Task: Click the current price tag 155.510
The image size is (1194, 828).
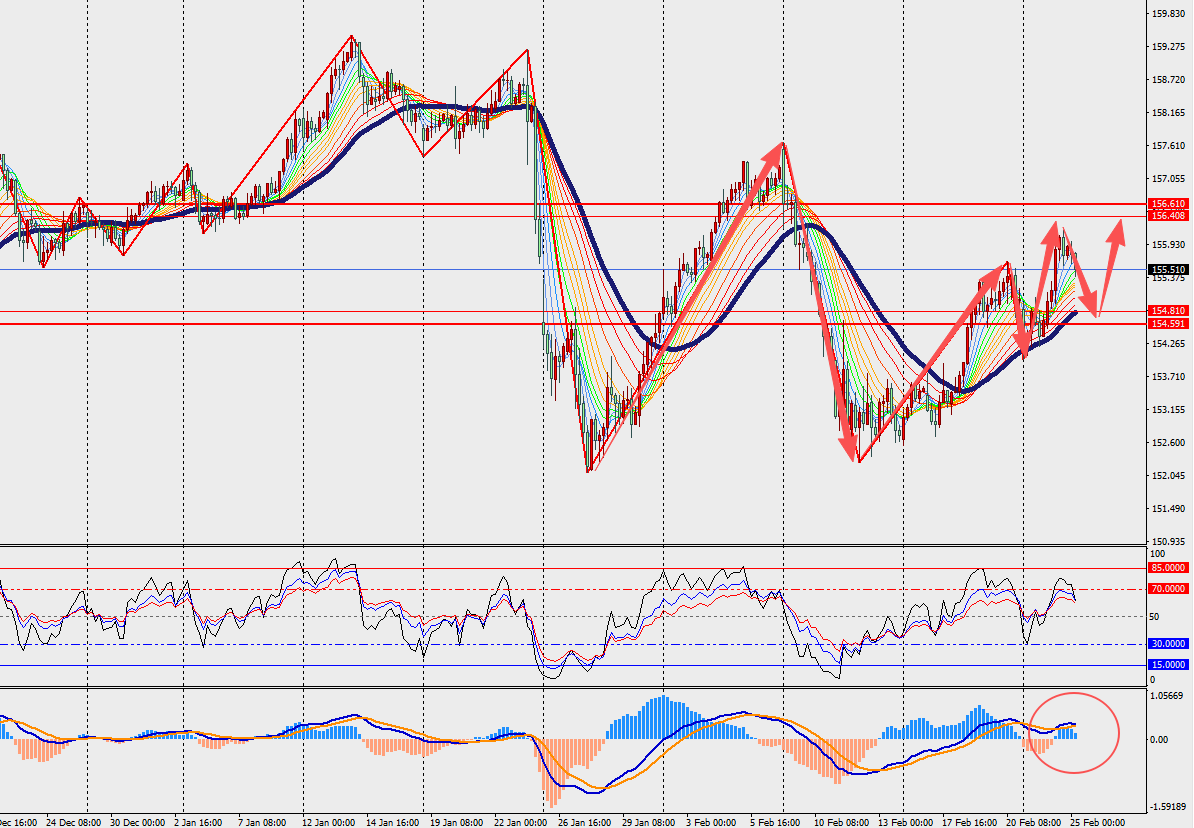Action: [1168, 269]
